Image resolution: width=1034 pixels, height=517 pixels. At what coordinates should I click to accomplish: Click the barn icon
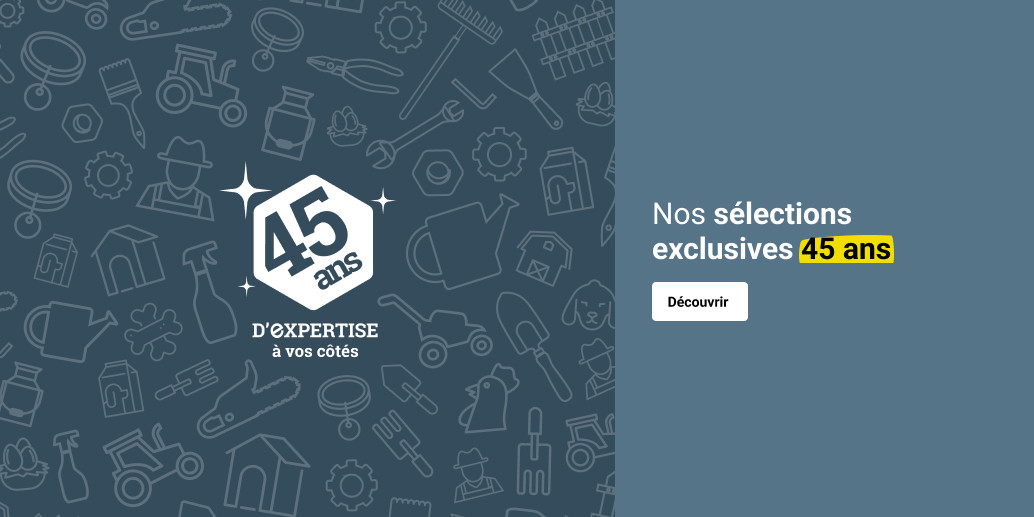click(544, 258)
